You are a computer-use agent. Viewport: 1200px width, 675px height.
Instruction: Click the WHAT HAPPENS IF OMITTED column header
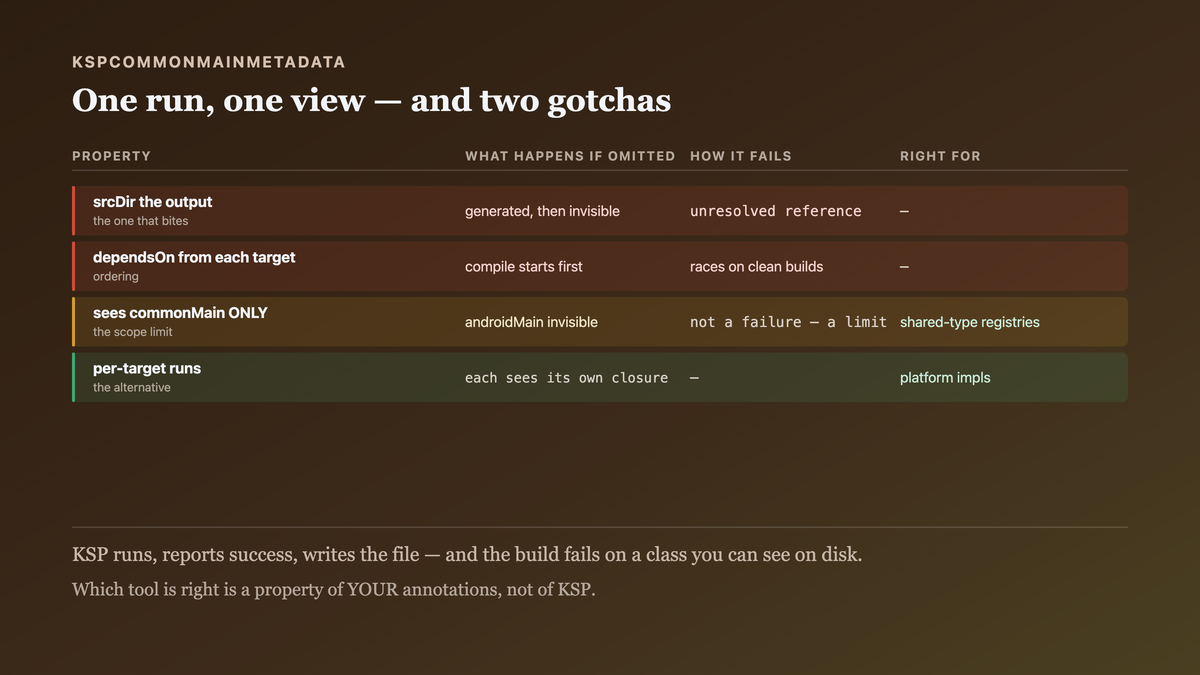pyautogui.click(x=570, y=156)
